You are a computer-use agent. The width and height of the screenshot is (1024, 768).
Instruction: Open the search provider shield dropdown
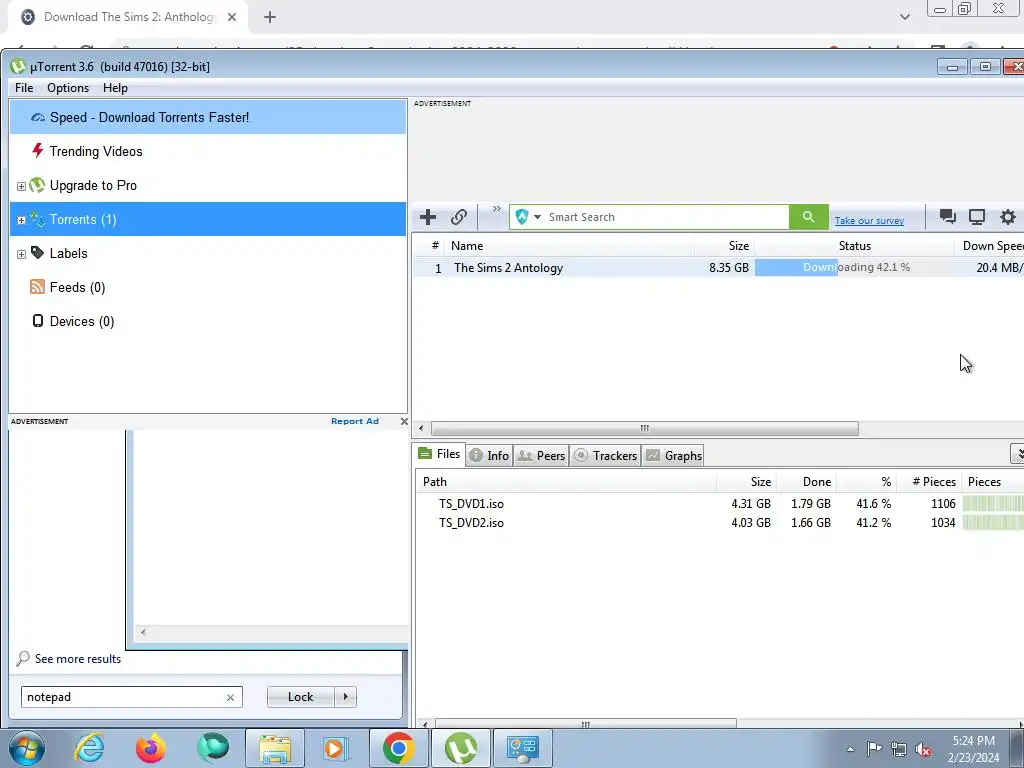pos(528,217)
